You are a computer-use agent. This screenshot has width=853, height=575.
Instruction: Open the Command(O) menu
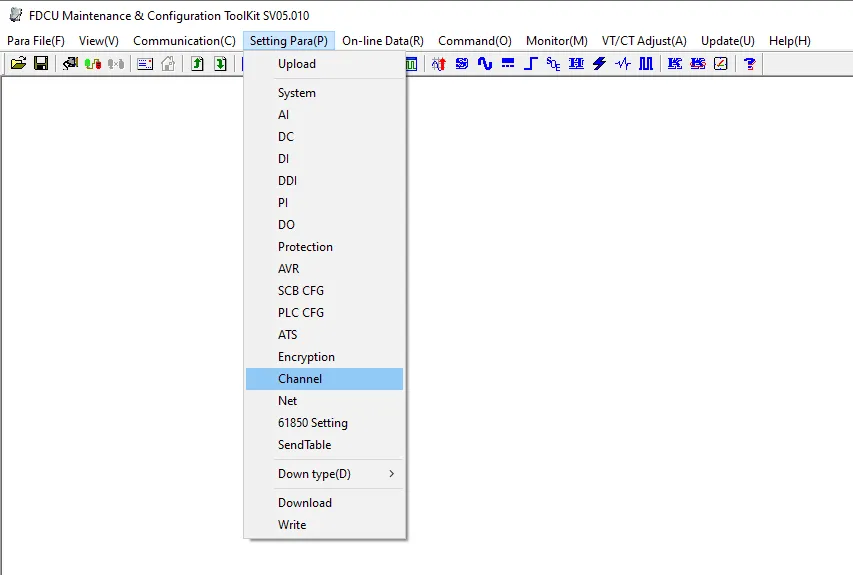click(475, 41)
